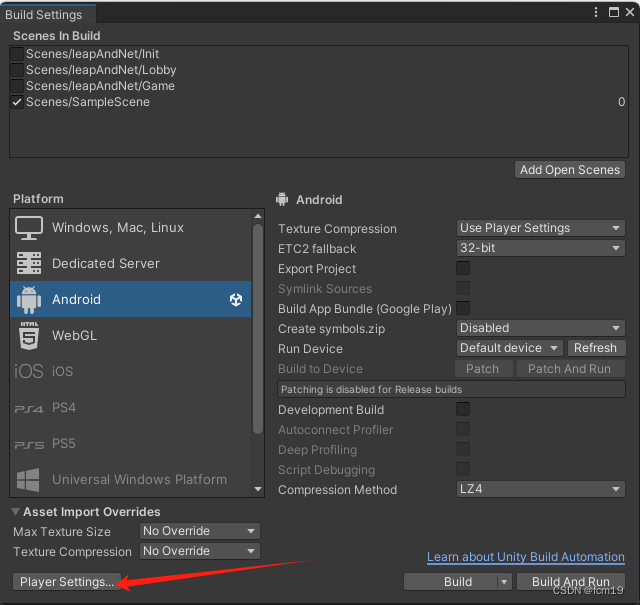This screenshot has width=640, height=605.
Task: Click the iOS platform icon
Action: 29,371
